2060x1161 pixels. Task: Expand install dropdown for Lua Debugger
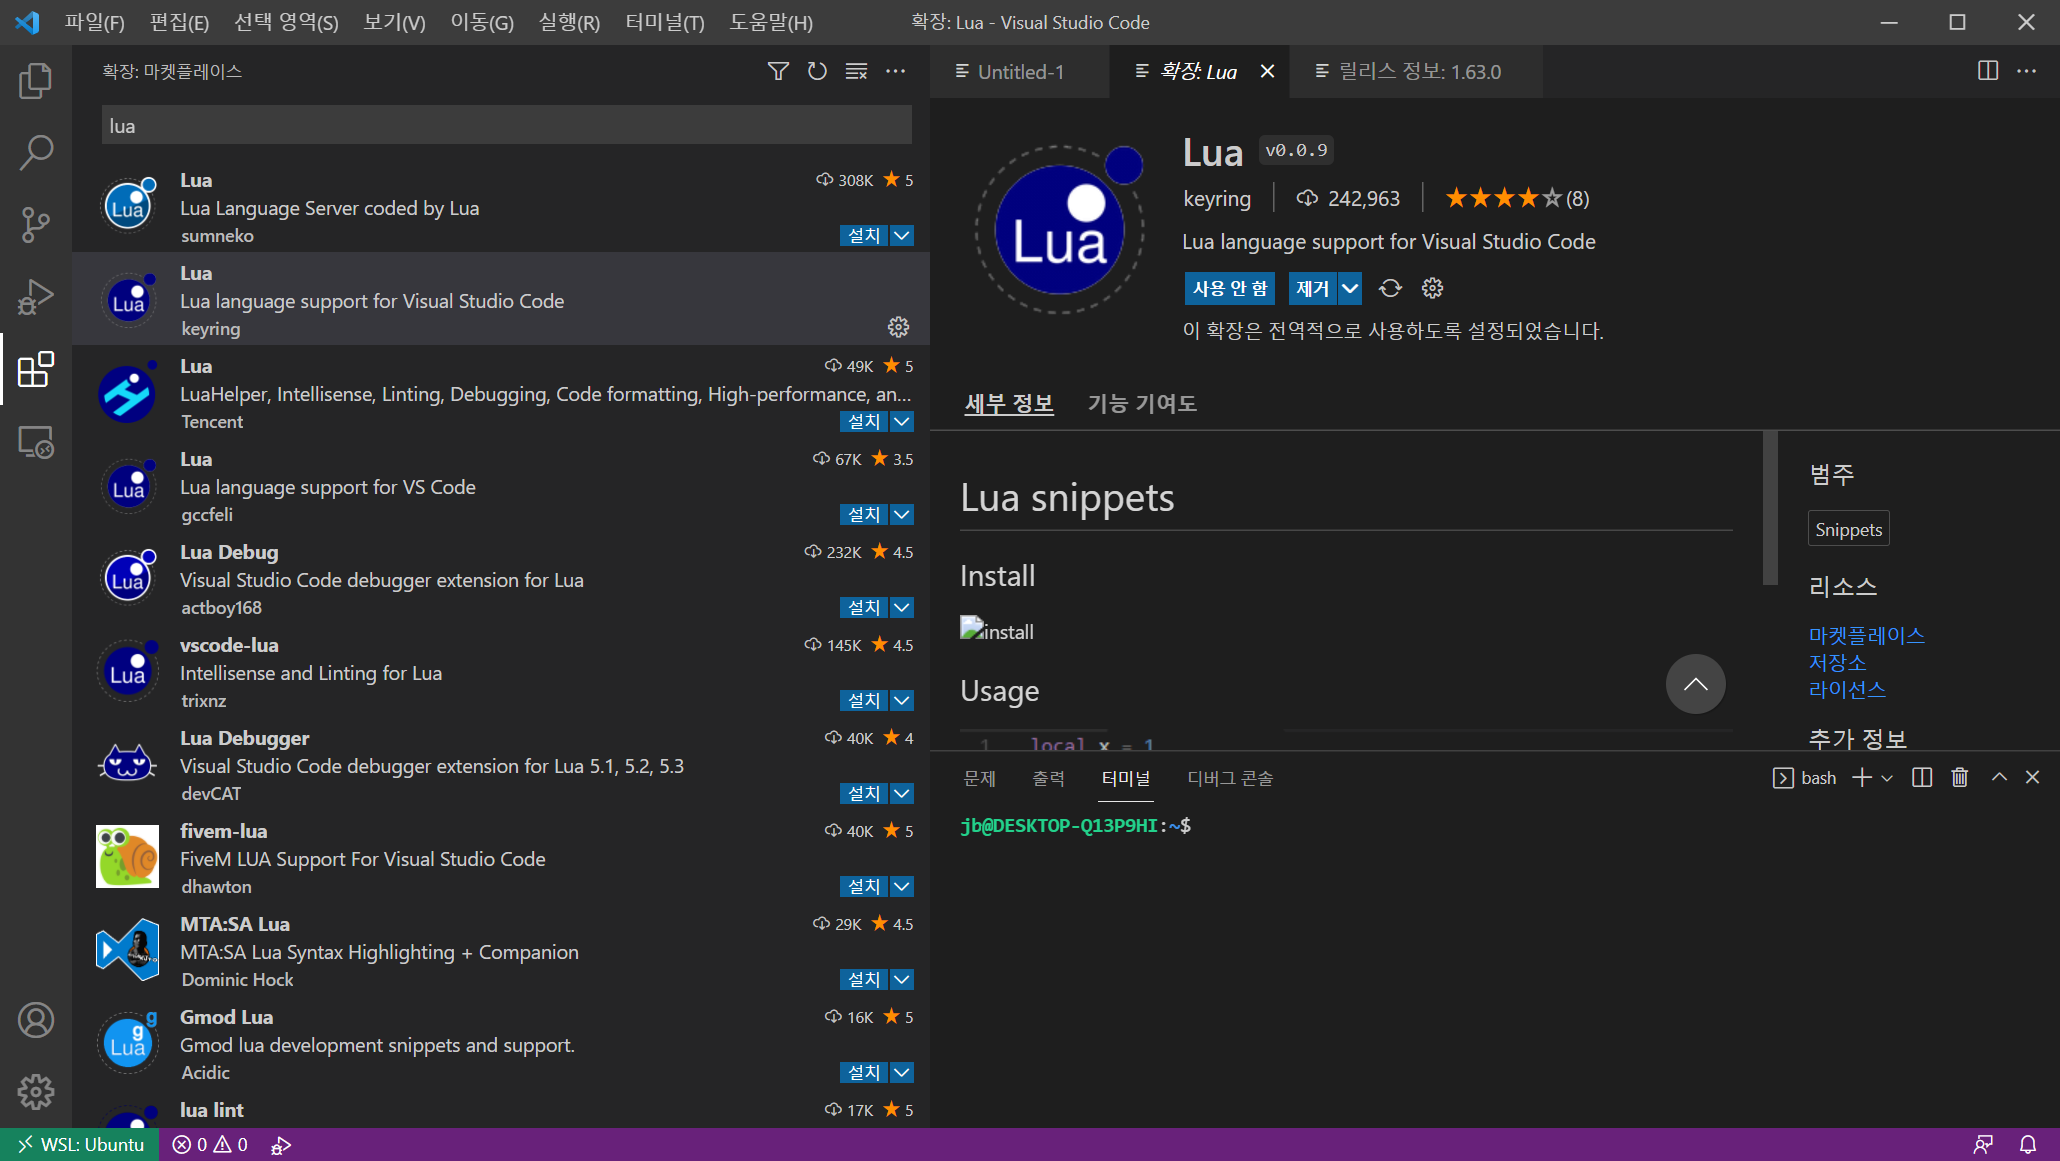point(902,793)
